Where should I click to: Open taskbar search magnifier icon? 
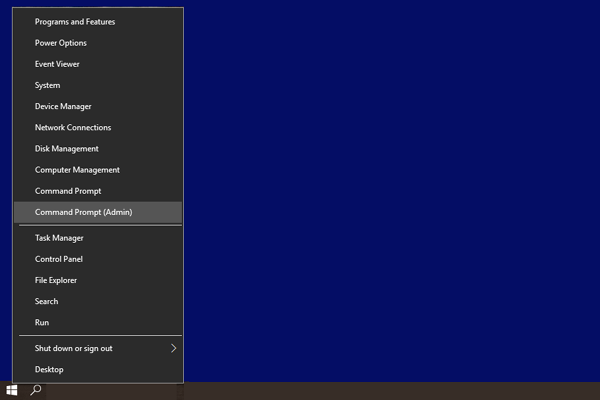(36, 390)
